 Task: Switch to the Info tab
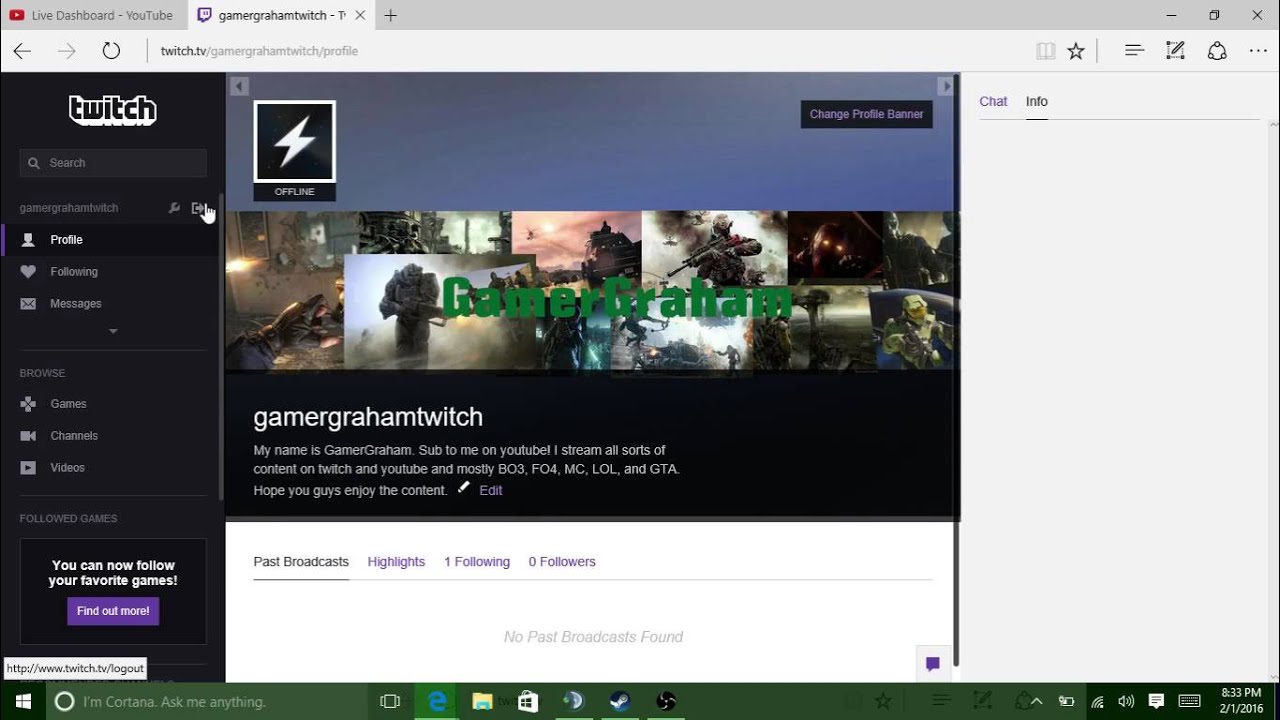pos(1037,101)
